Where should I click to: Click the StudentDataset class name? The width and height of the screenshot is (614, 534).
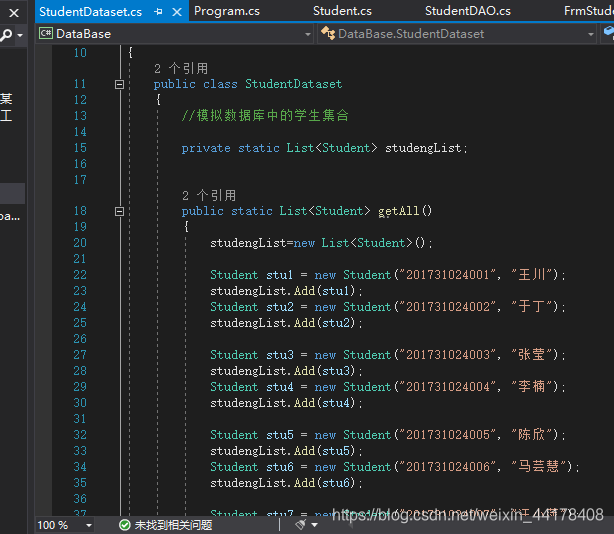pyautogui.click(x=294, y=84)
